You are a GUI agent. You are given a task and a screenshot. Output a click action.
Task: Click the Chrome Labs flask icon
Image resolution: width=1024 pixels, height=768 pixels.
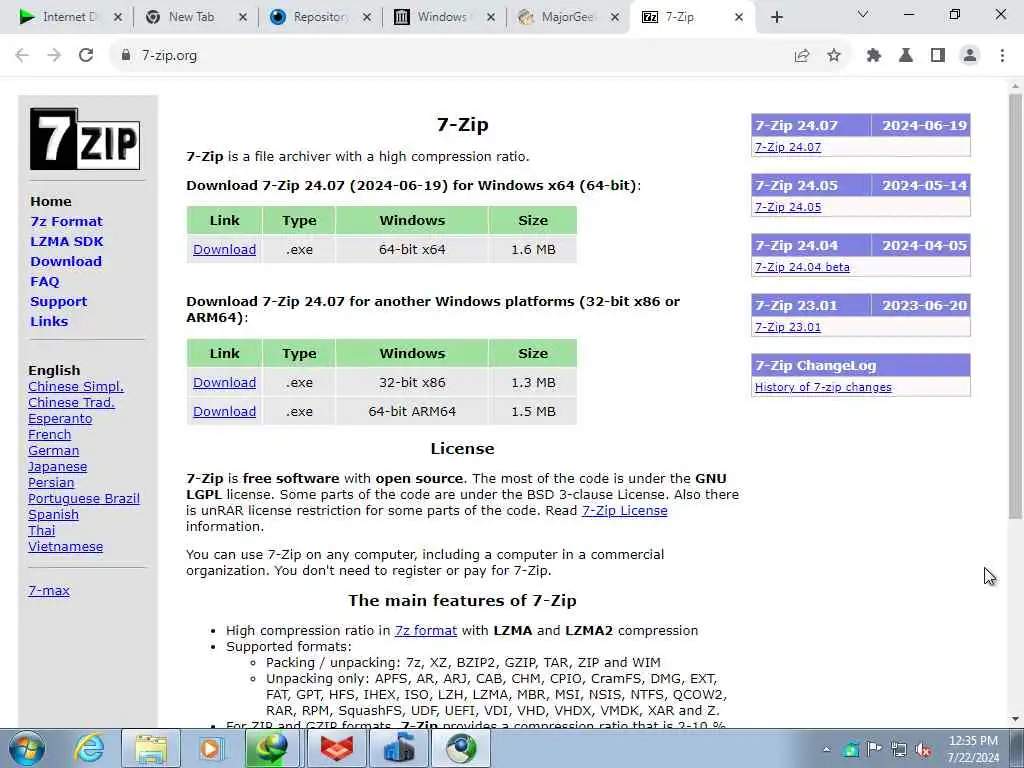coord(906,56)
